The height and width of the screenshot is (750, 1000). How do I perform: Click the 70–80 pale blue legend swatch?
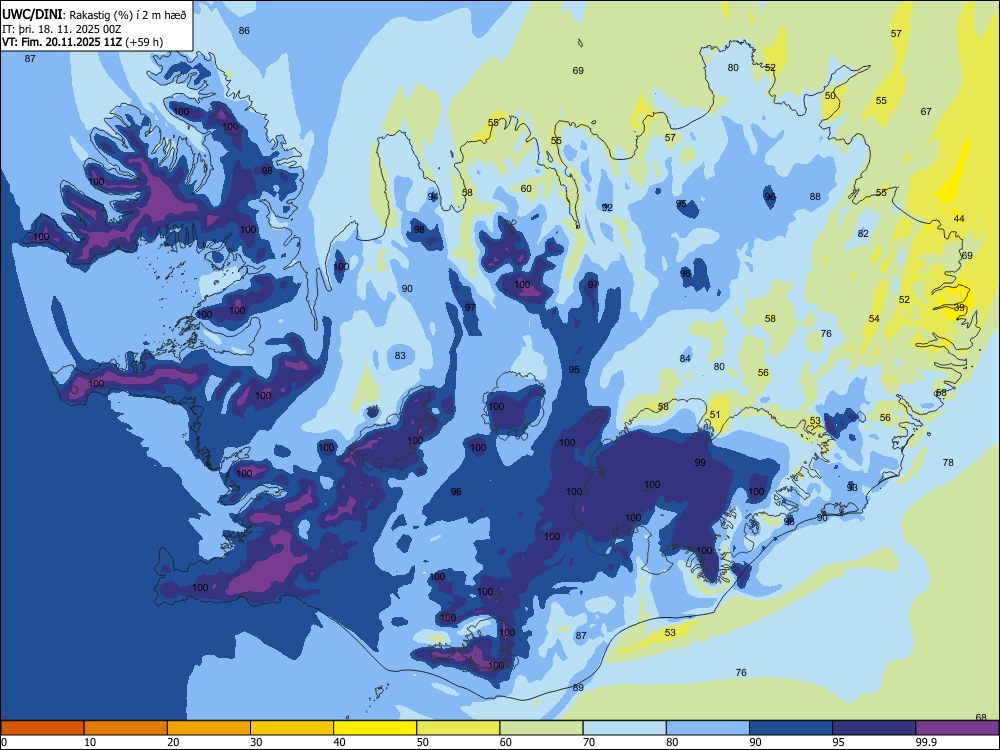coord(625,728)
